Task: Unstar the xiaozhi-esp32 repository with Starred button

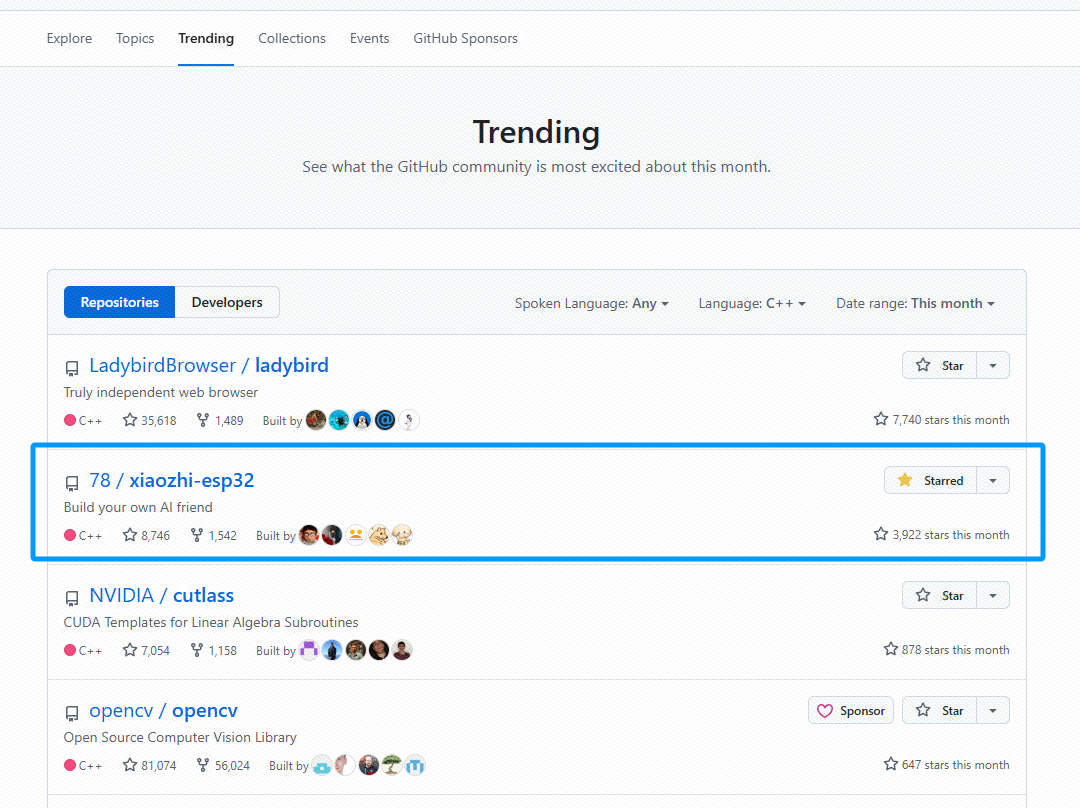Action: tap(931, 480)
